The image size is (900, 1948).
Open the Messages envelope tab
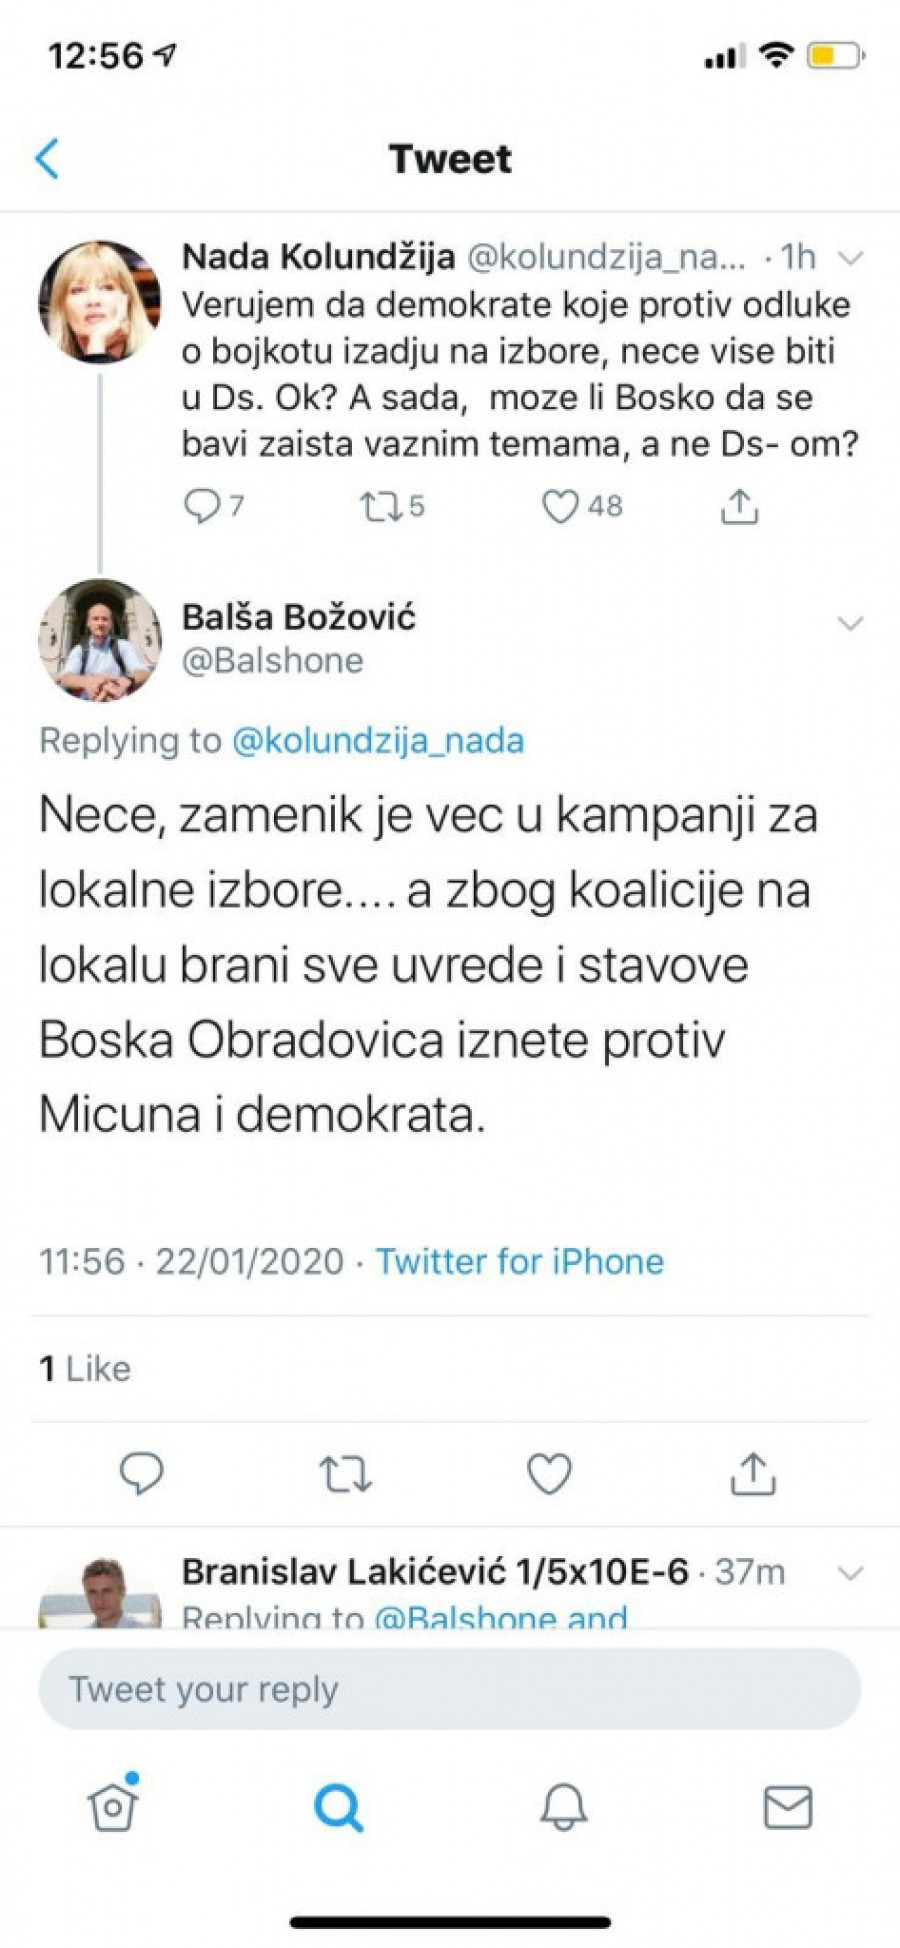coord(788,1806)
